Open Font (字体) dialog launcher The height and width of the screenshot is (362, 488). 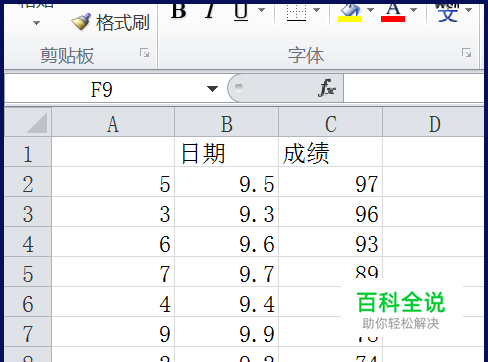467,53
